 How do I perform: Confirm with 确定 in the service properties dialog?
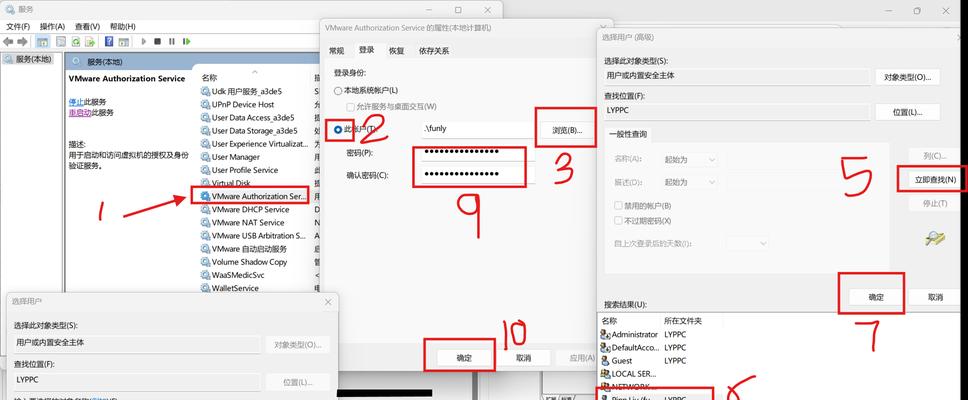pyautogui.click(x=464, y=358)
